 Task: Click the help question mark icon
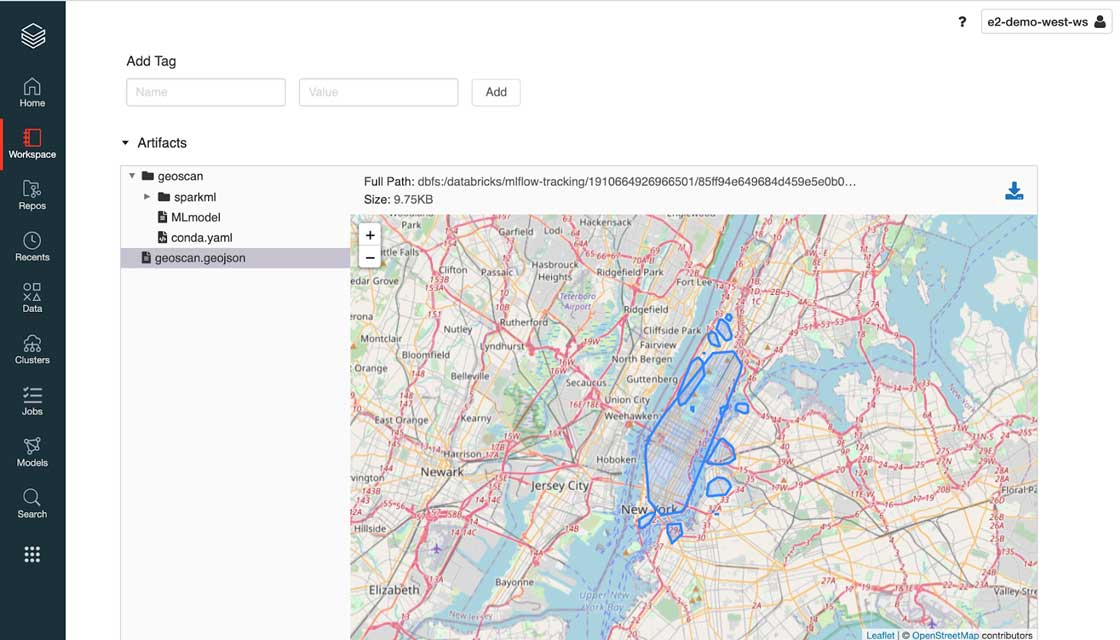click(962, 22)
